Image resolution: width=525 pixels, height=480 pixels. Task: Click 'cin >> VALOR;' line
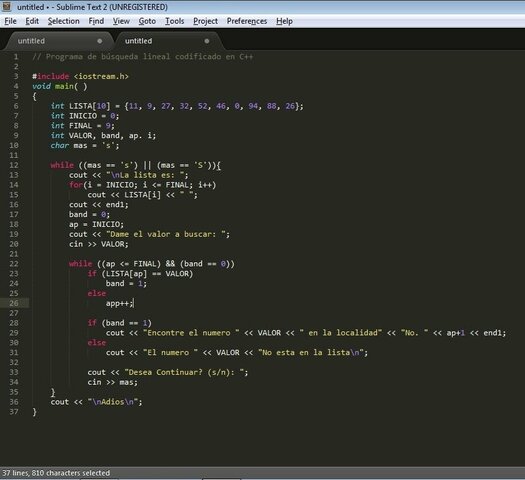tap(99, 244)
